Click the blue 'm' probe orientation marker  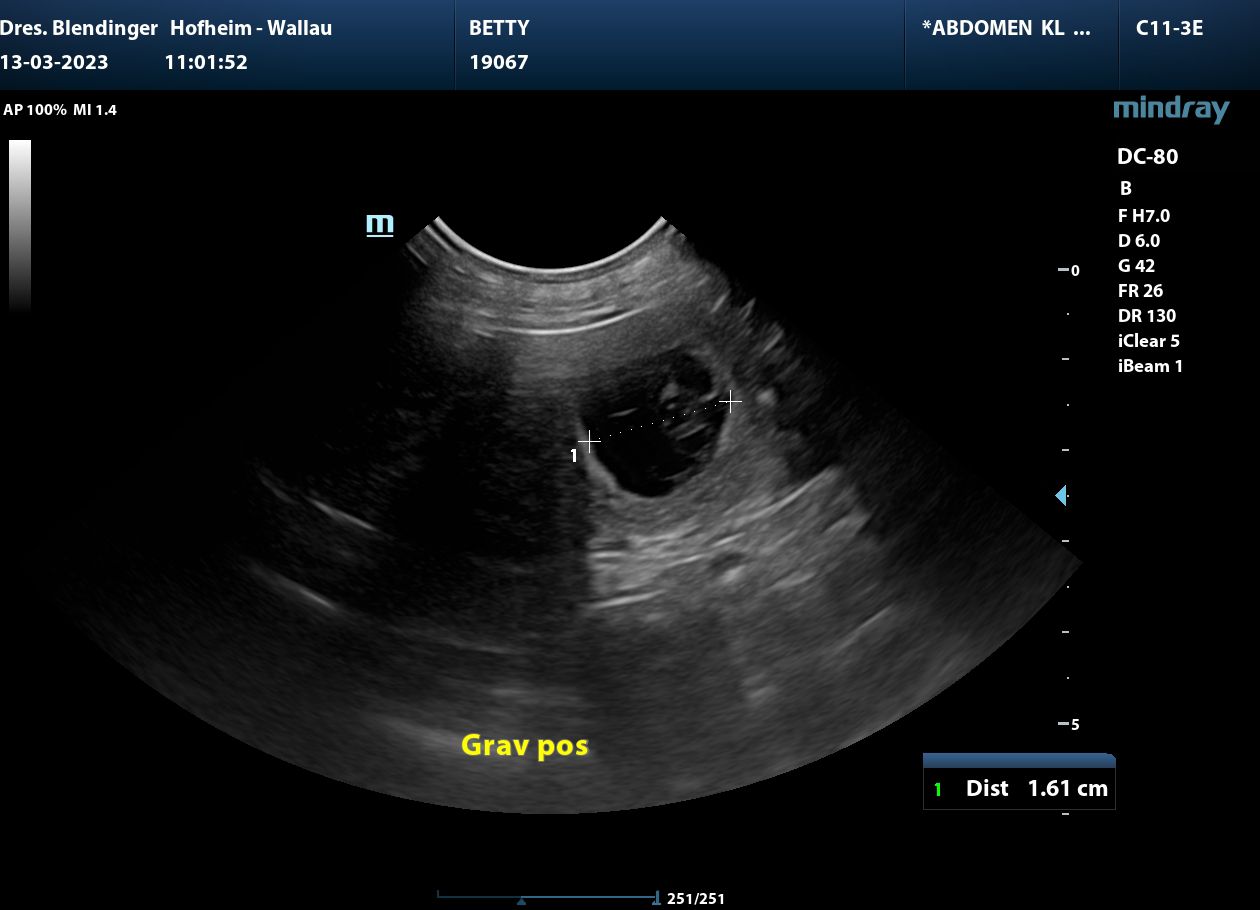[380, 224]
